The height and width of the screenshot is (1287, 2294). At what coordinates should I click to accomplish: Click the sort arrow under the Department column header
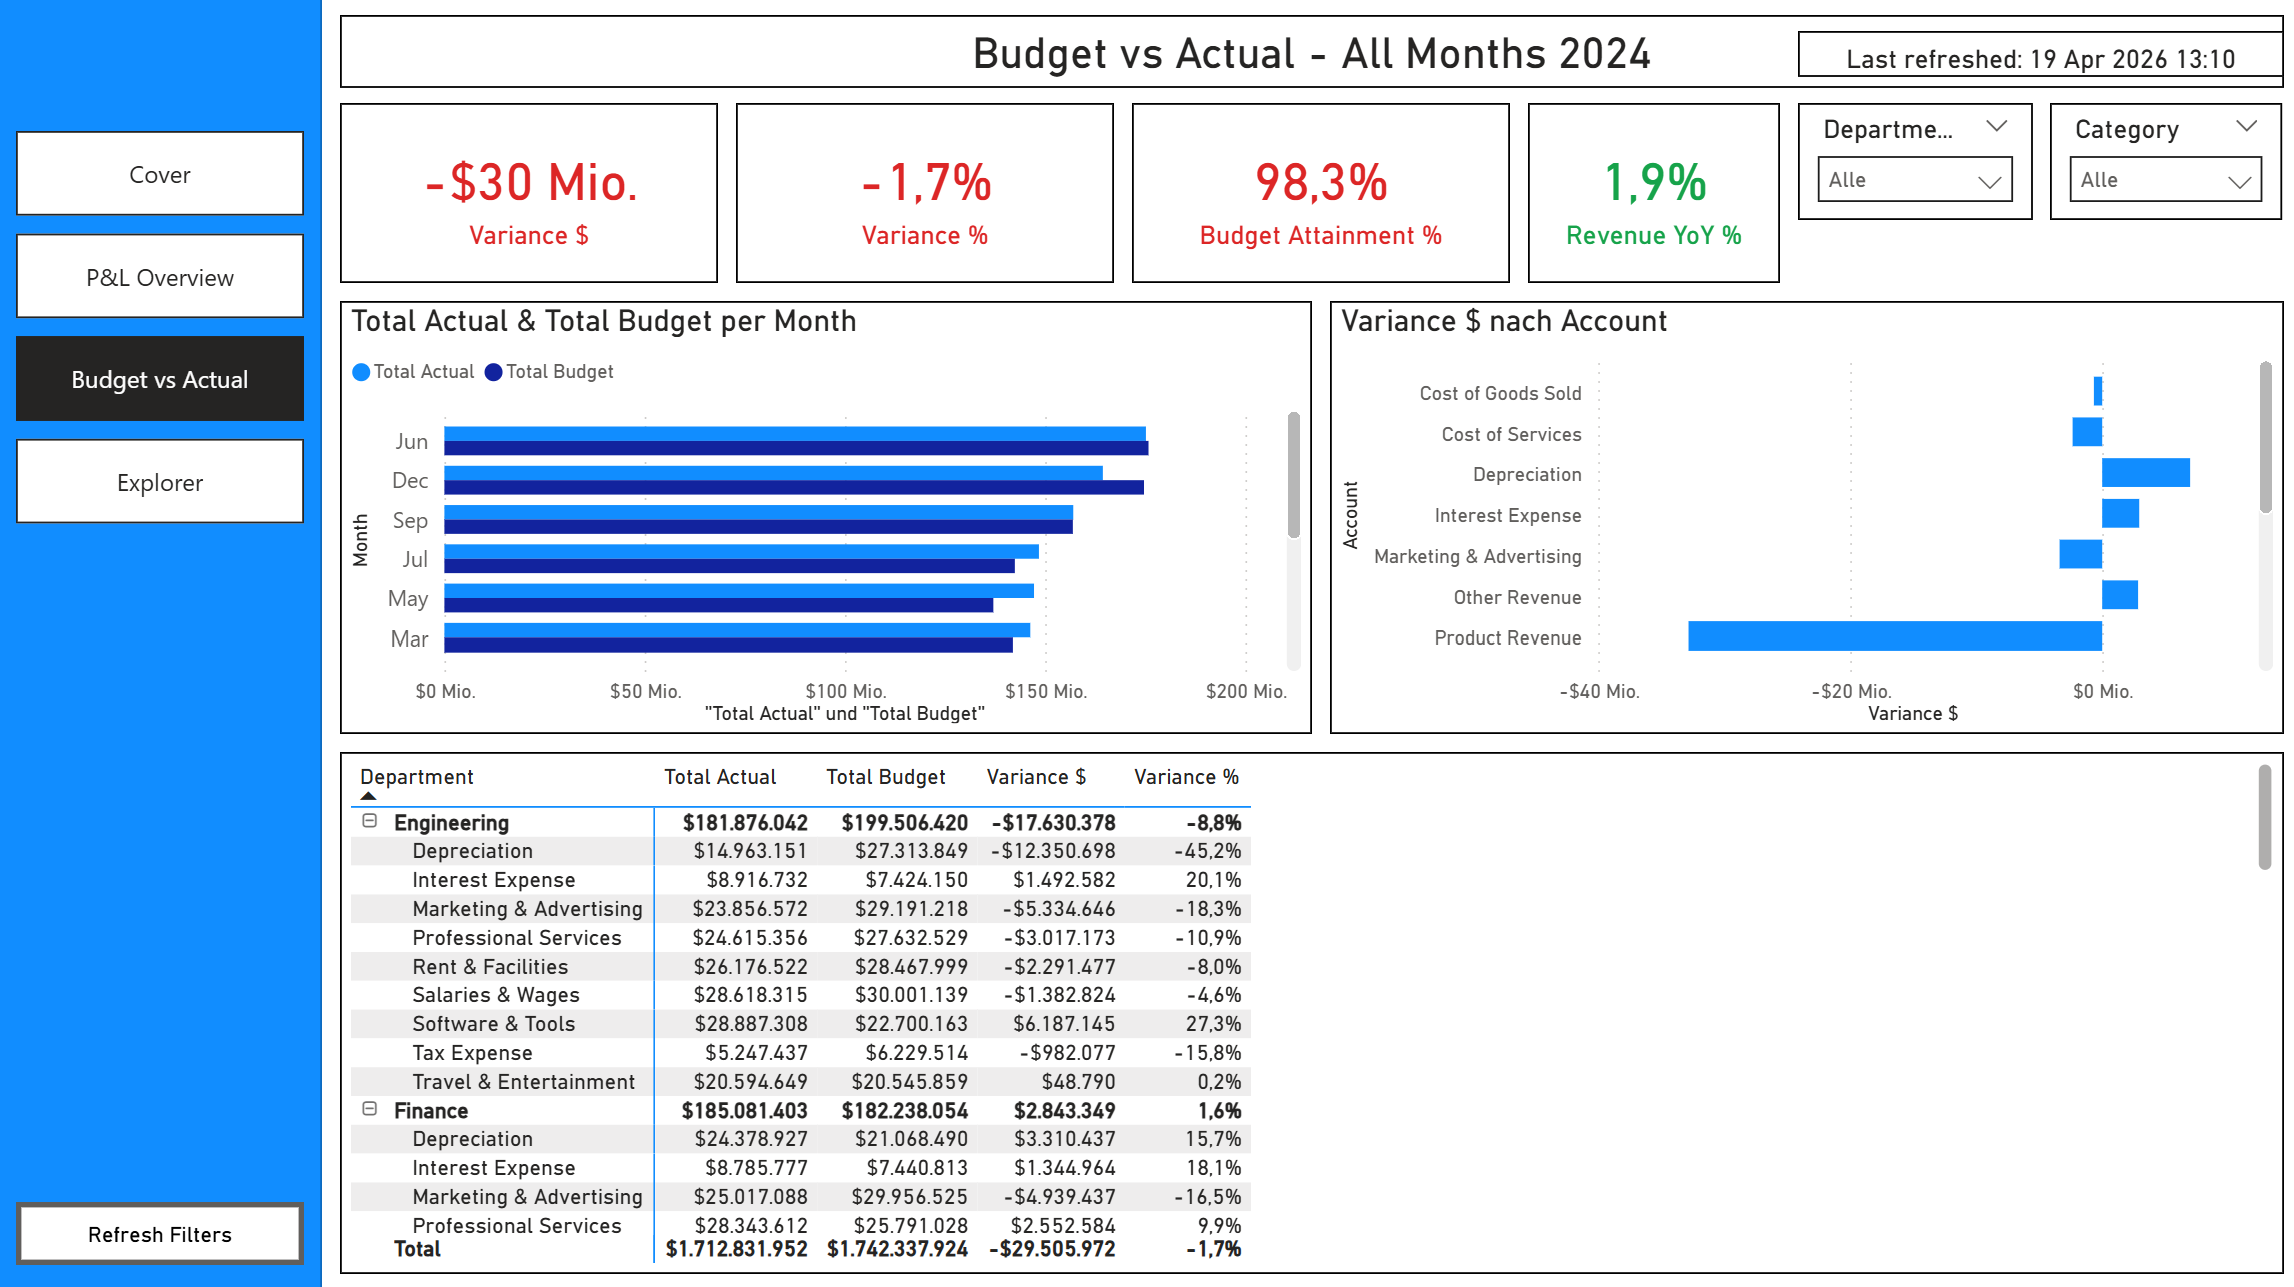click(367, 795)
